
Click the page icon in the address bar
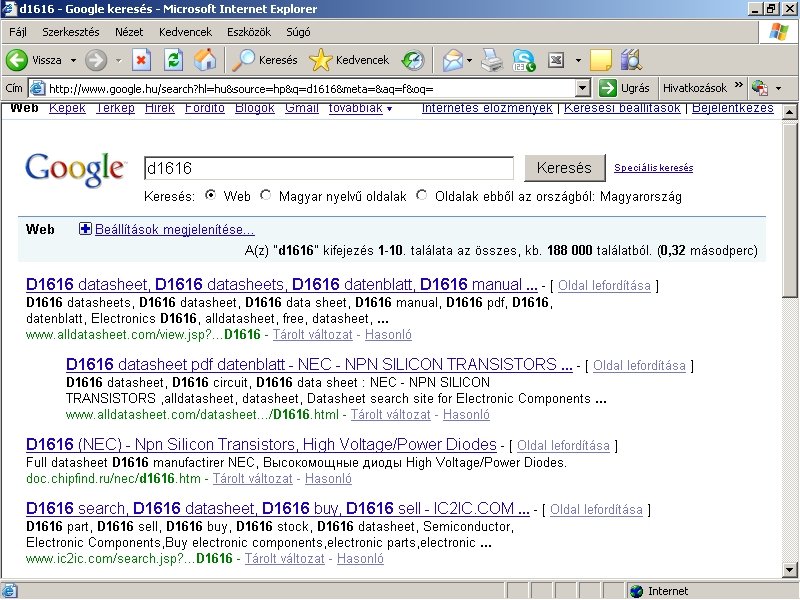[37, 88]
